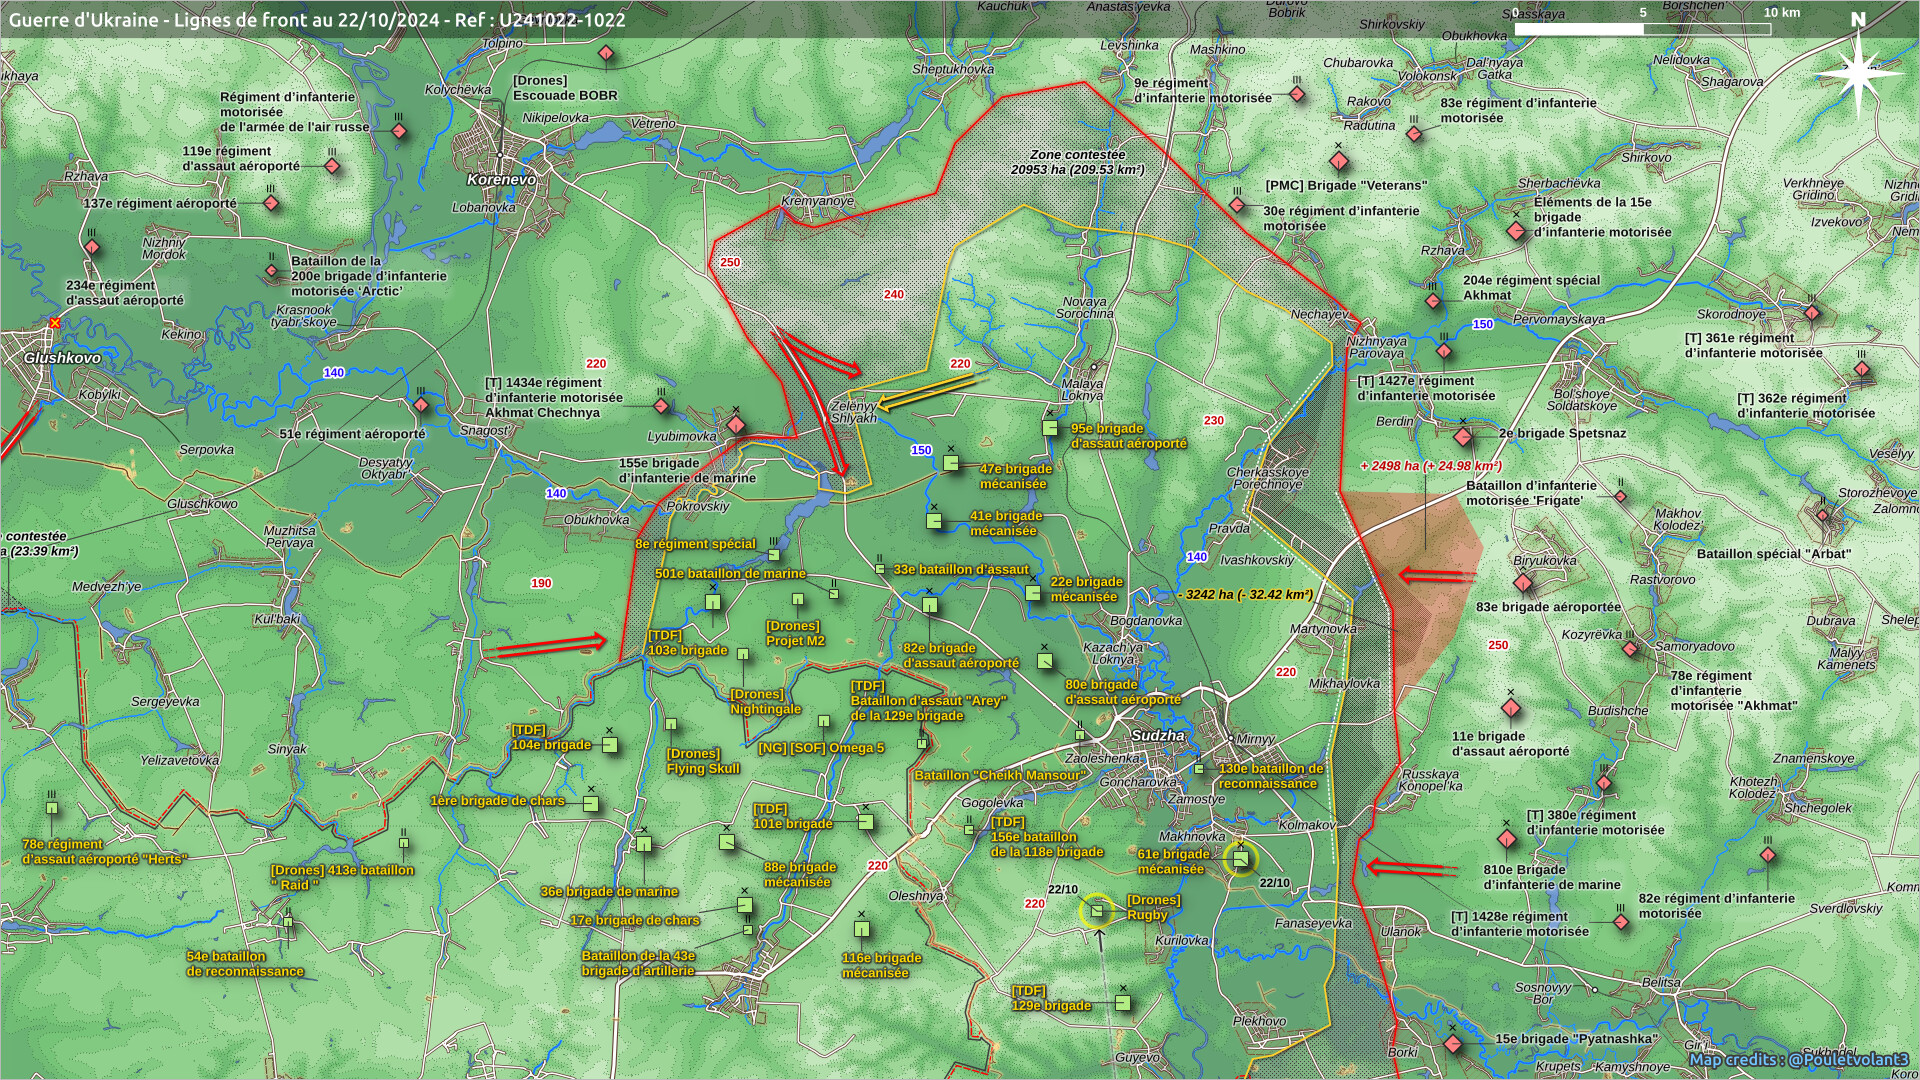Viewport: 1920px width, 1080px height.
Task: Click the Zone contestée 20953 ha label
Action: [x=1077, y=162]
